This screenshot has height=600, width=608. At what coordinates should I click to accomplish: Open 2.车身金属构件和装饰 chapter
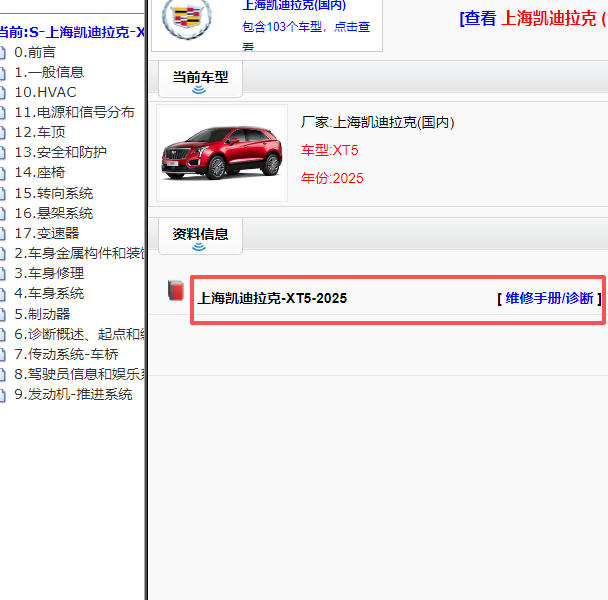[x=79, y=253]
